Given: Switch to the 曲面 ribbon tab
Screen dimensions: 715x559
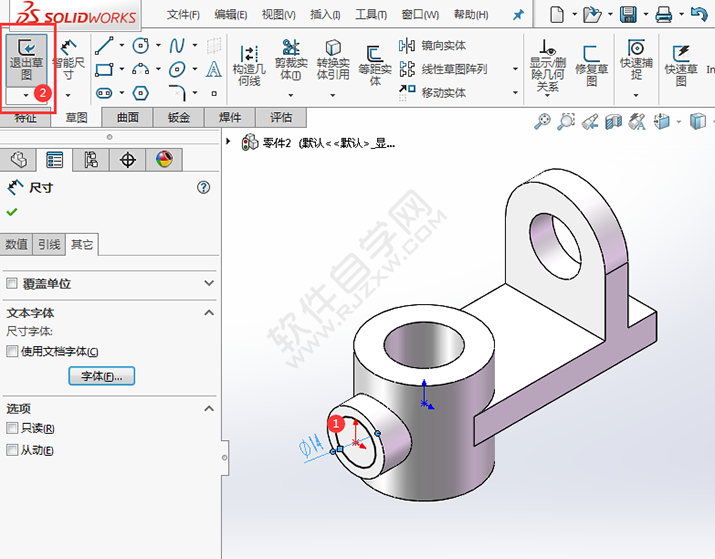Looking at the screenshot, I should [x=128, y=118].
